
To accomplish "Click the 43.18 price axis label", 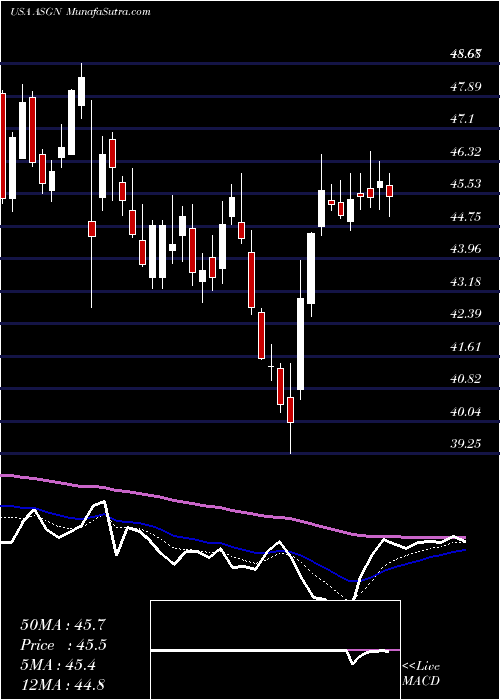I will pos(465,281).
